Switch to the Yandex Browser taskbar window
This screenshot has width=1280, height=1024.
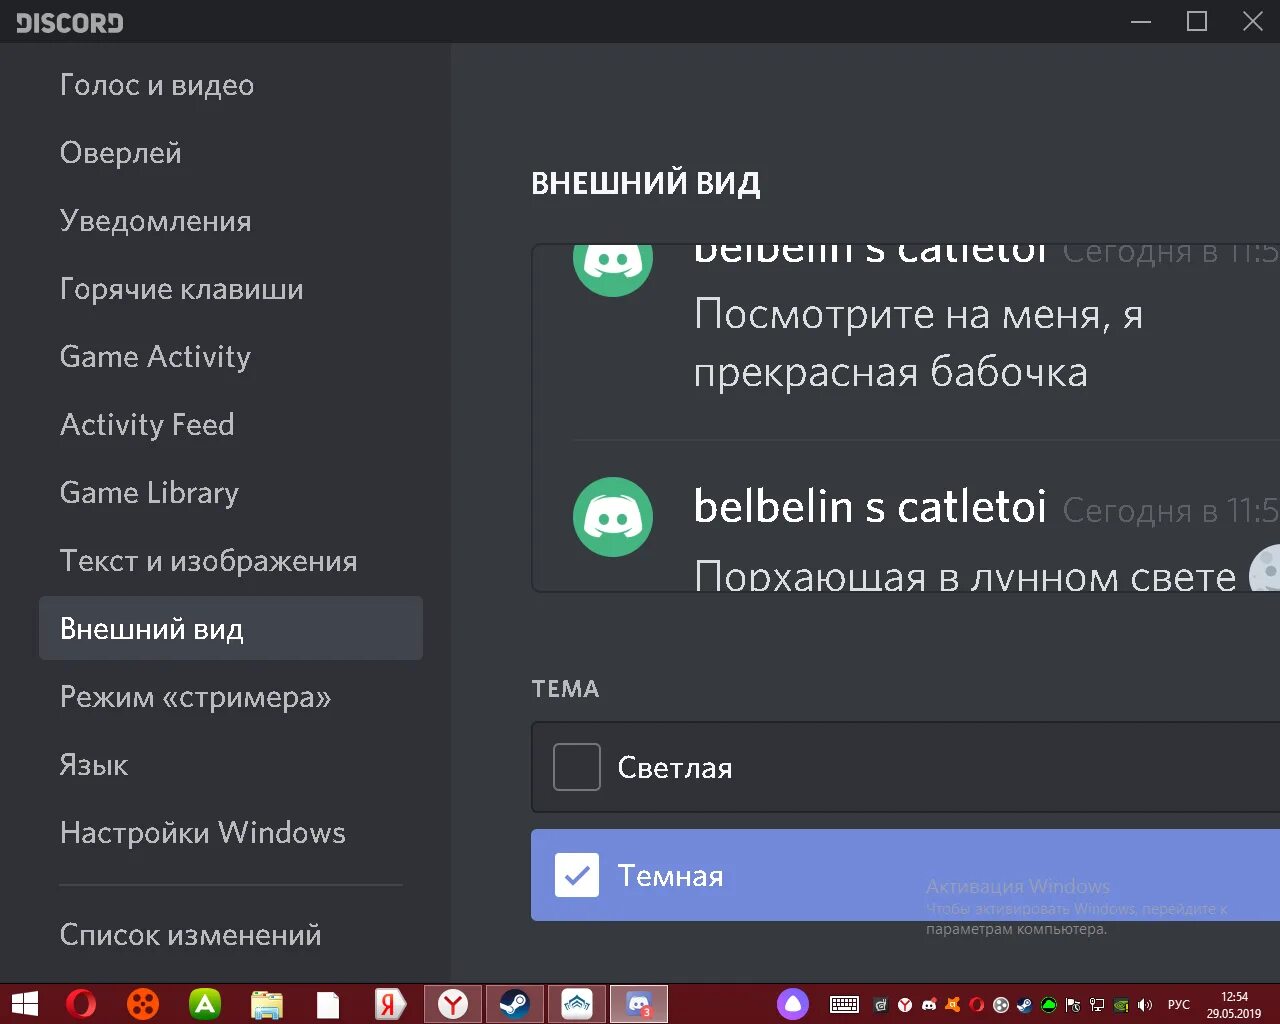(x=453, y=1004)
